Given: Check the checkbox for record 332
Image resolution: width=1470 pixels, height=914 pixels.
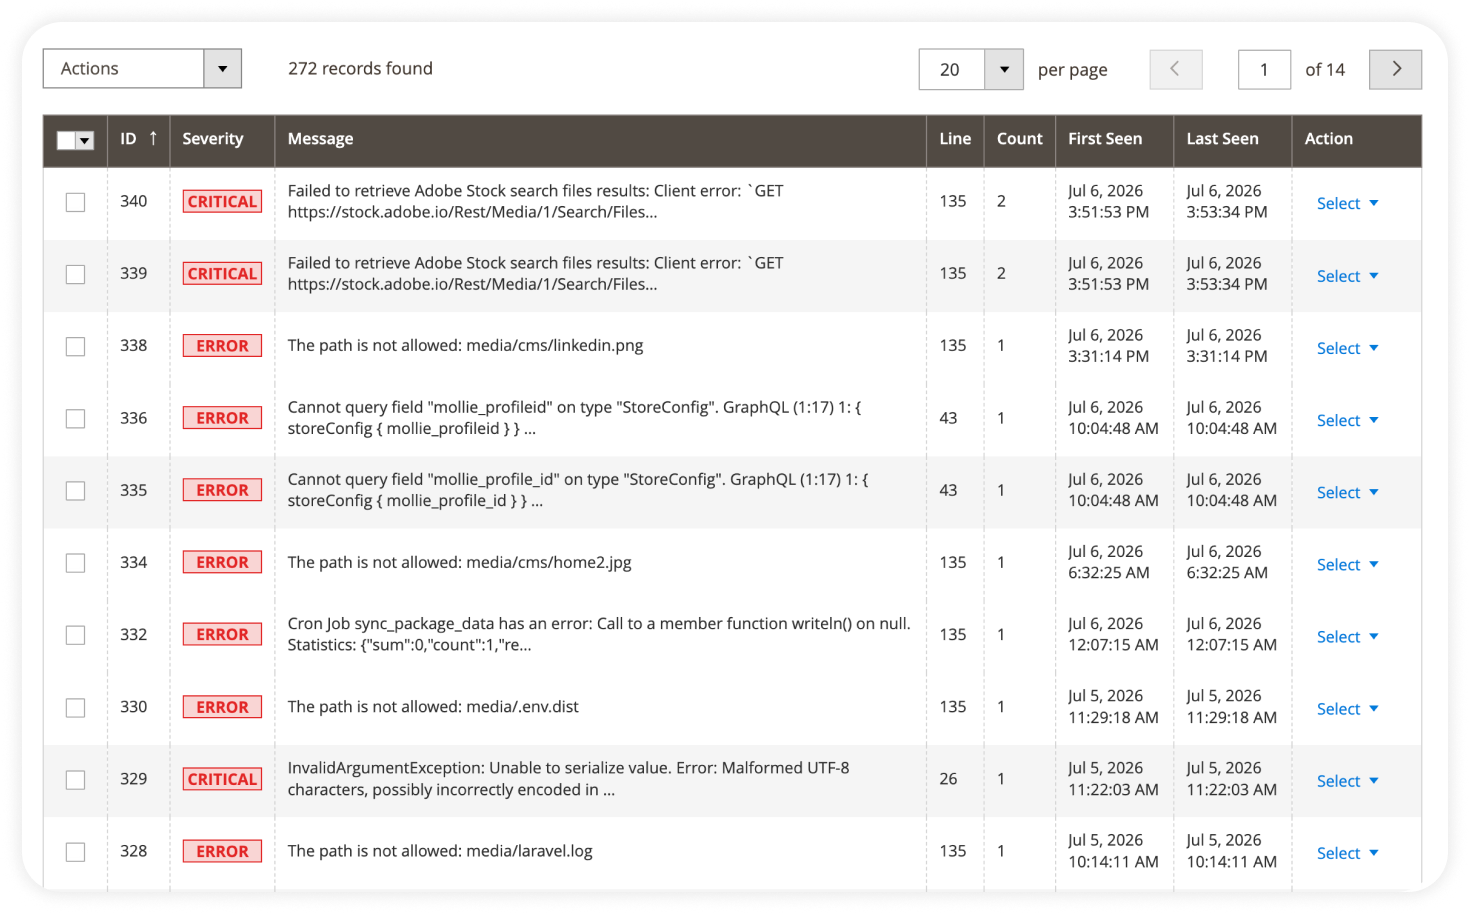Looking at the screenshot, I should pos(75,635).
